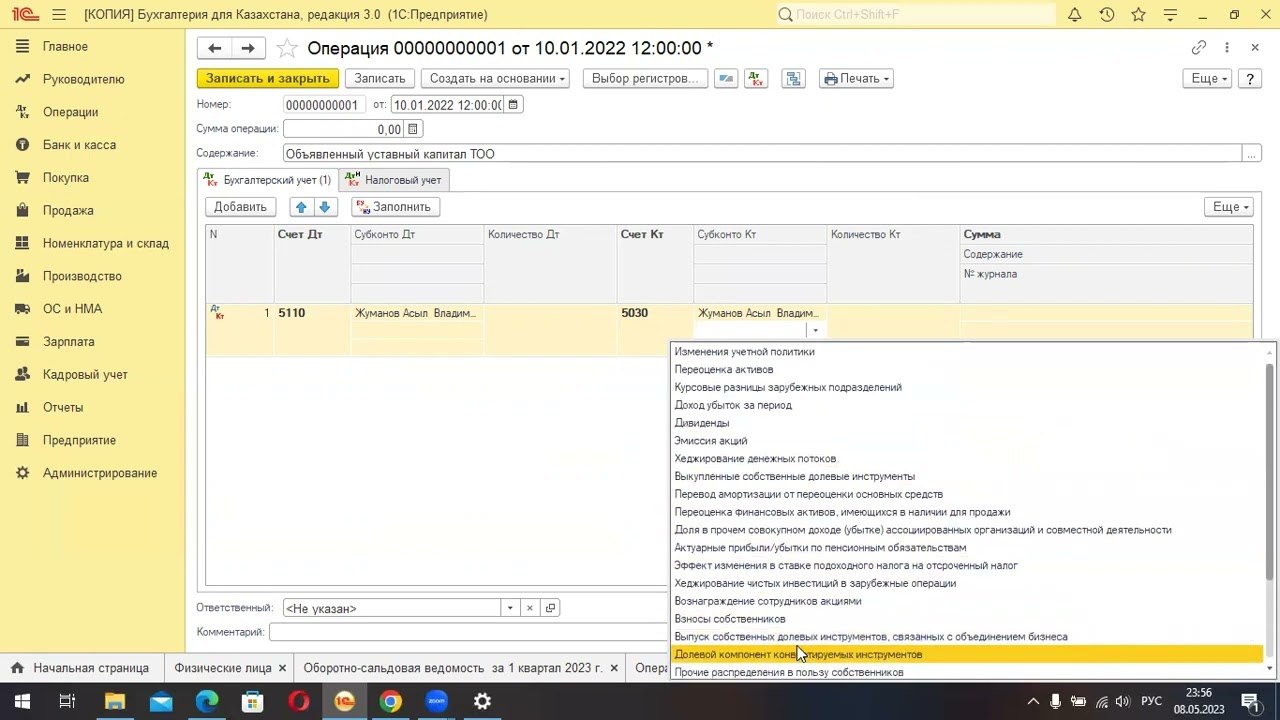Click the dropdown list's bottom scroll arrow

1270,668
